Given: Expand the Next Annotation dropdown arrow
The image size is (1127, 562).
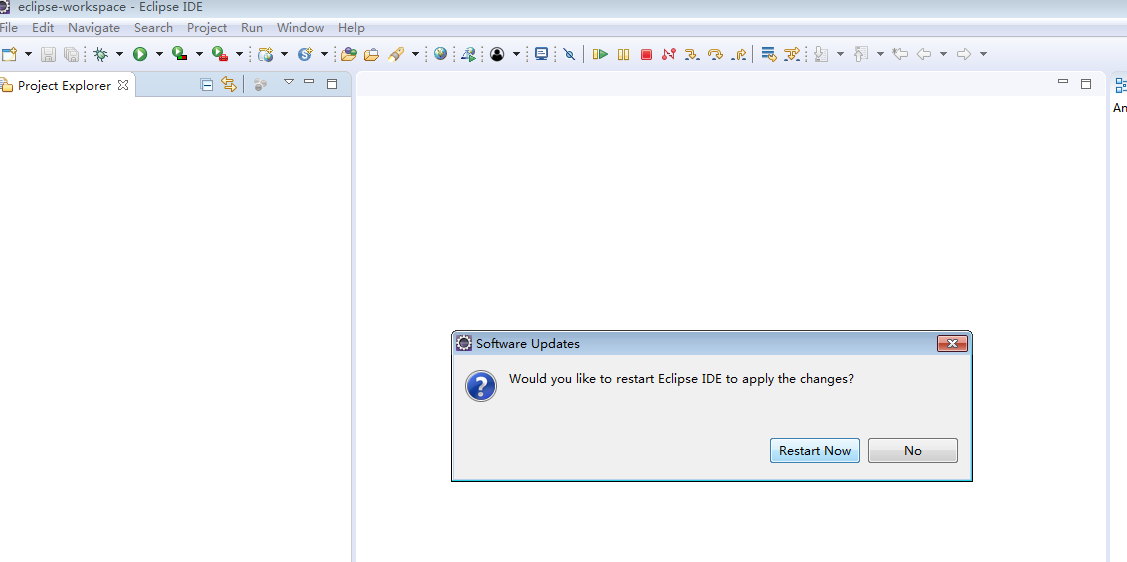Looking at the screenshot, I should pos(840,54).
